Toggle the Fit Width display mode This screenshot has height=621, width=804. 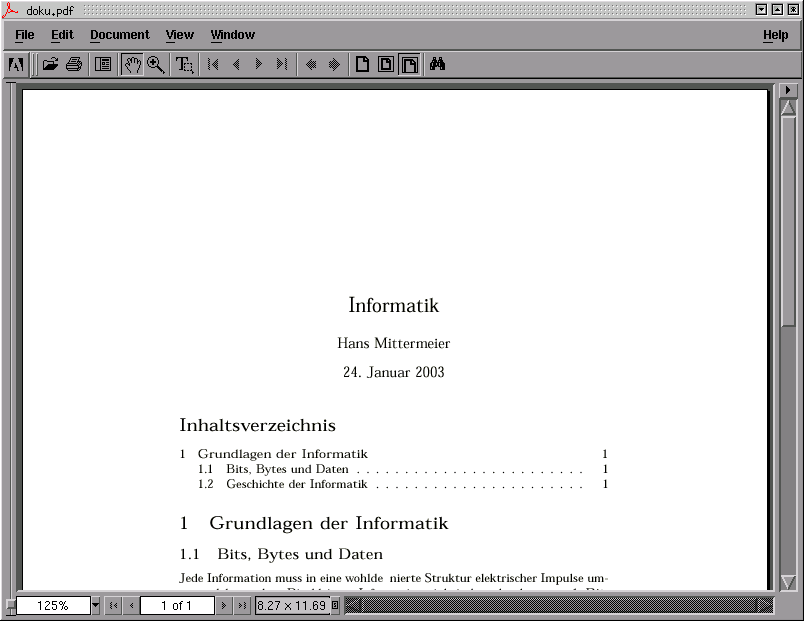pos(409,64)
